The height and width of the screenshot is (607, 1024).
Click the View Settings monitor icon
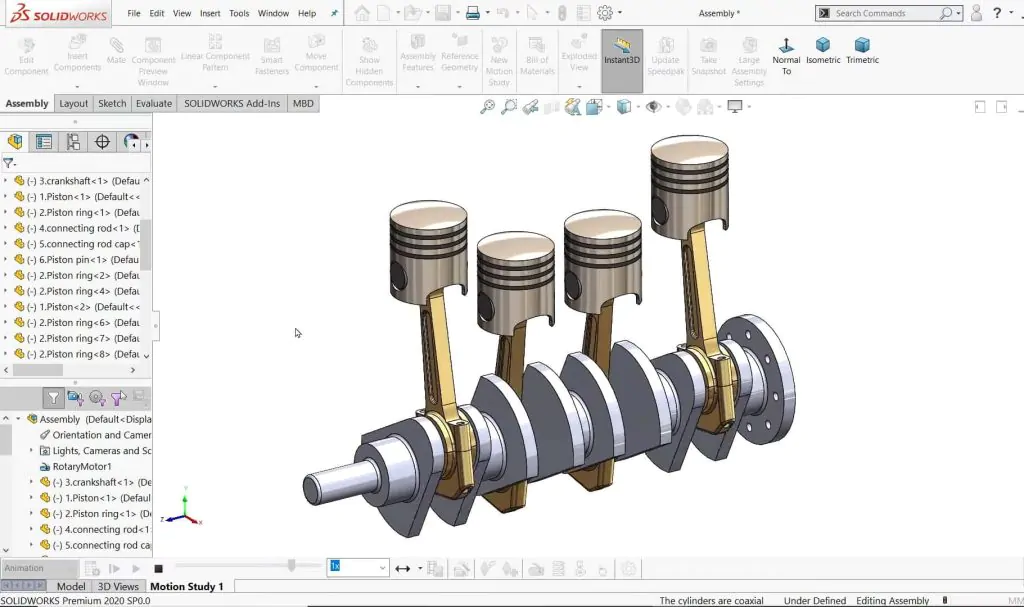[735, 107]
